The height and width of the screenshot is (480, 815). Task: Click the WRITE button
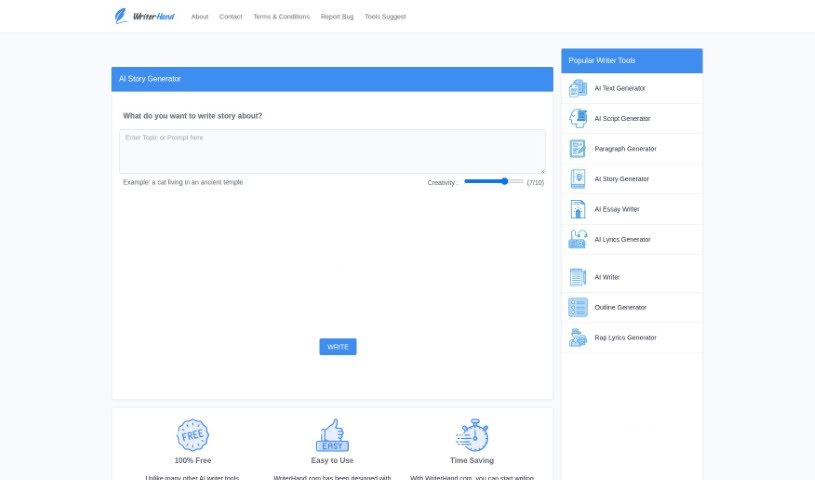pos(338,347)
